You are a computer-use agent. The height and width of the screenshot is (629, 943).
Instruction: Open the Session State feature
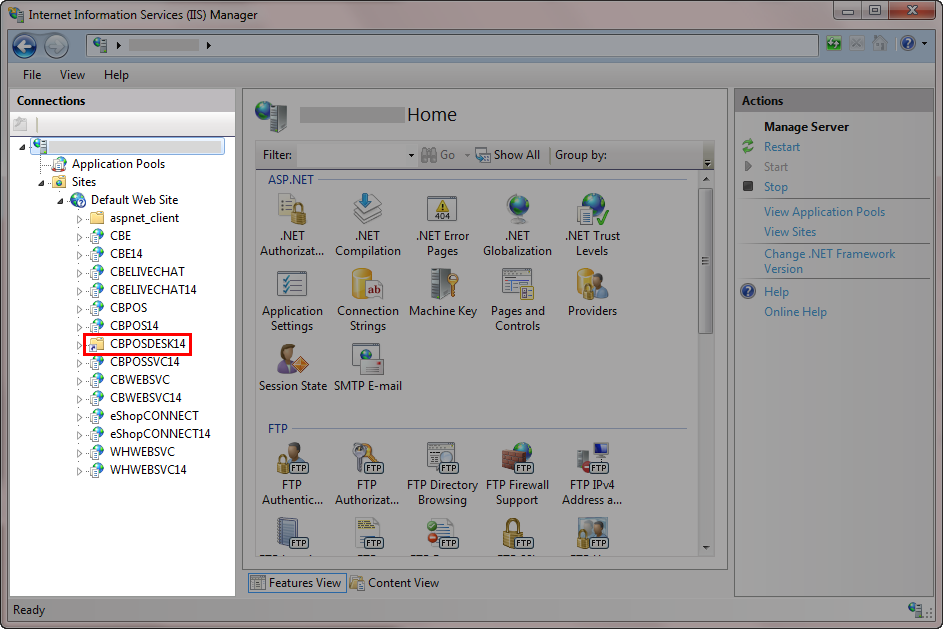(x=292, y=361)
